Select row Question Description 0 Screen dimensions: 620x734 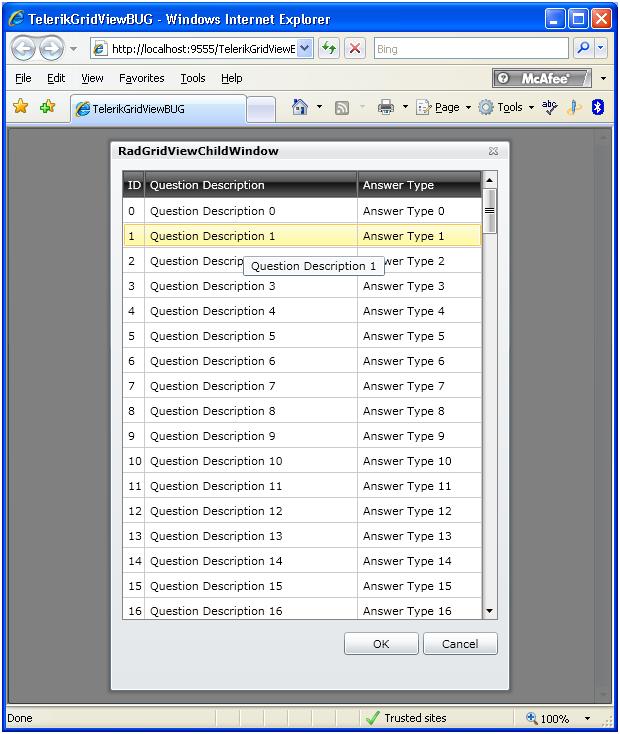pos(302,211)
